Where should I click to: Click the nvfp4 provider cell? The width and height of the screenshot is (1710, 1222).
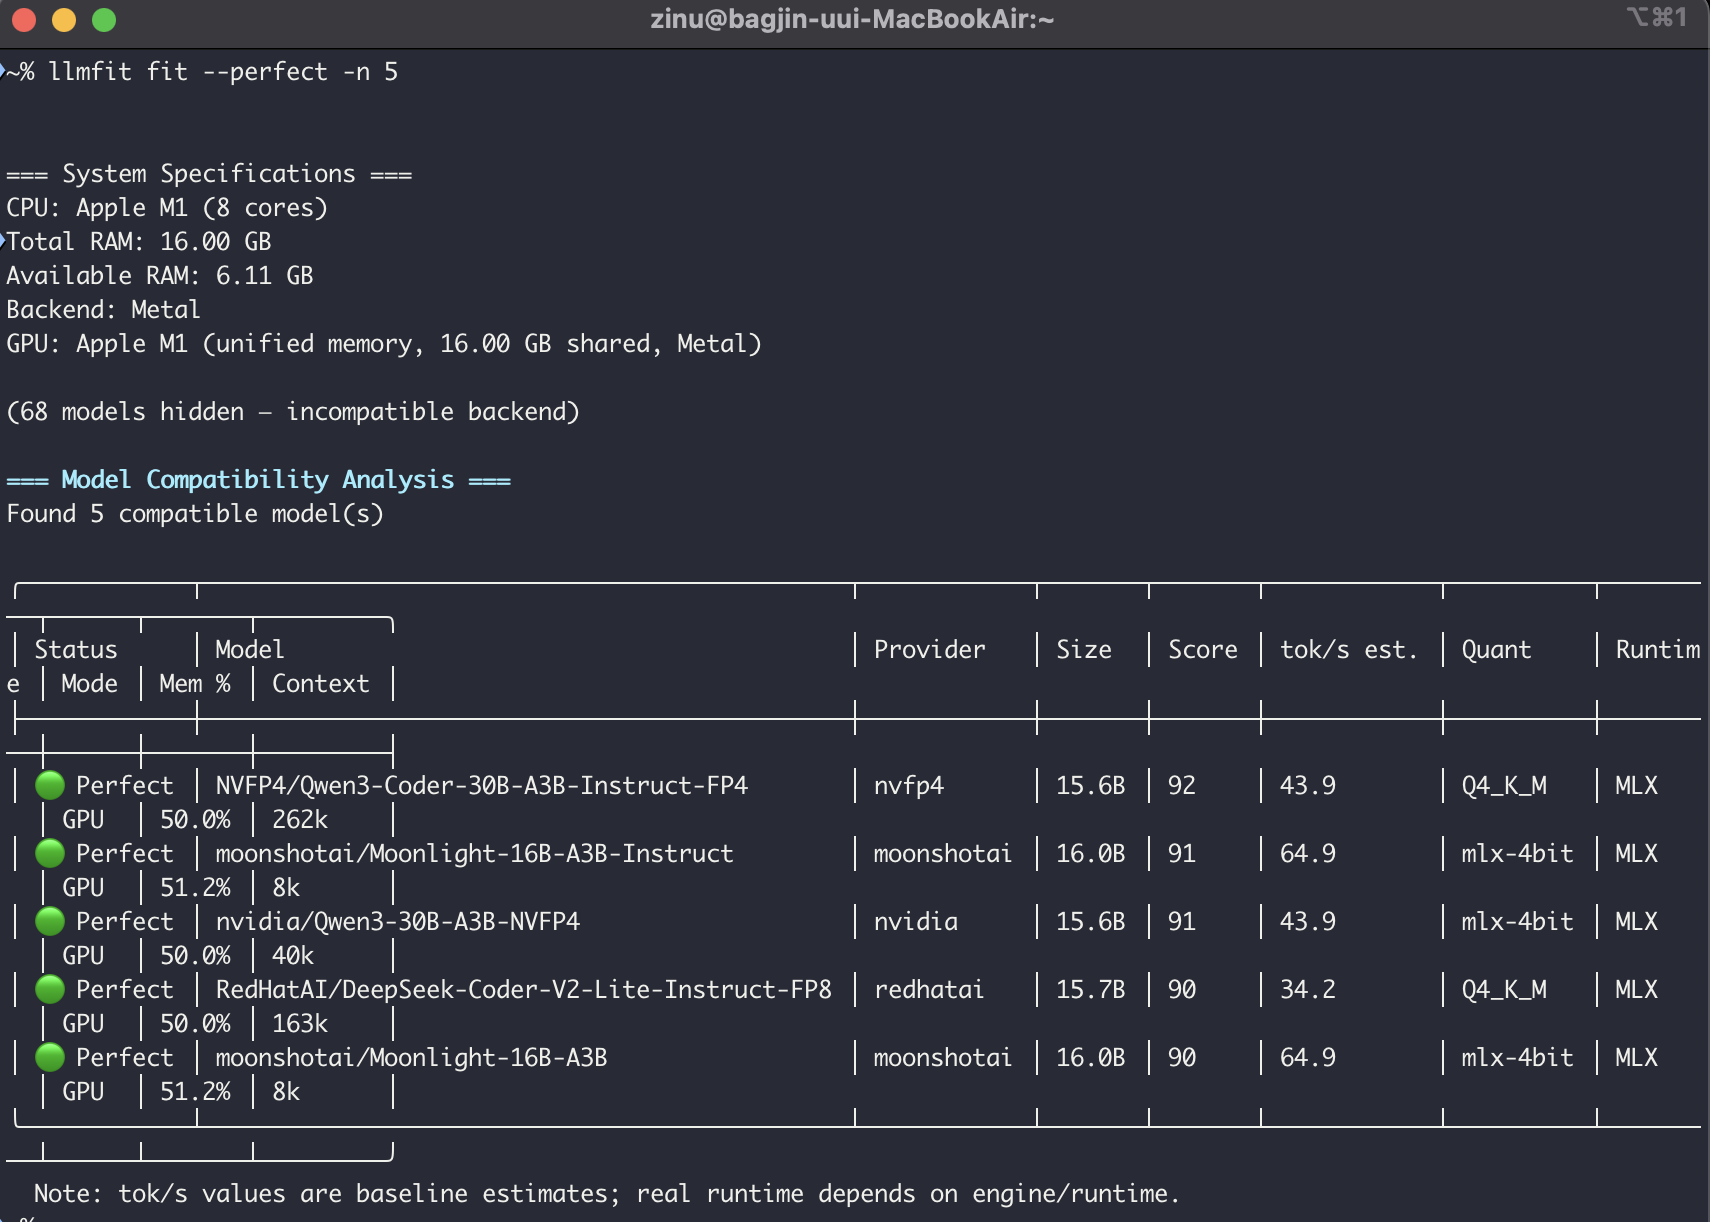909,786
